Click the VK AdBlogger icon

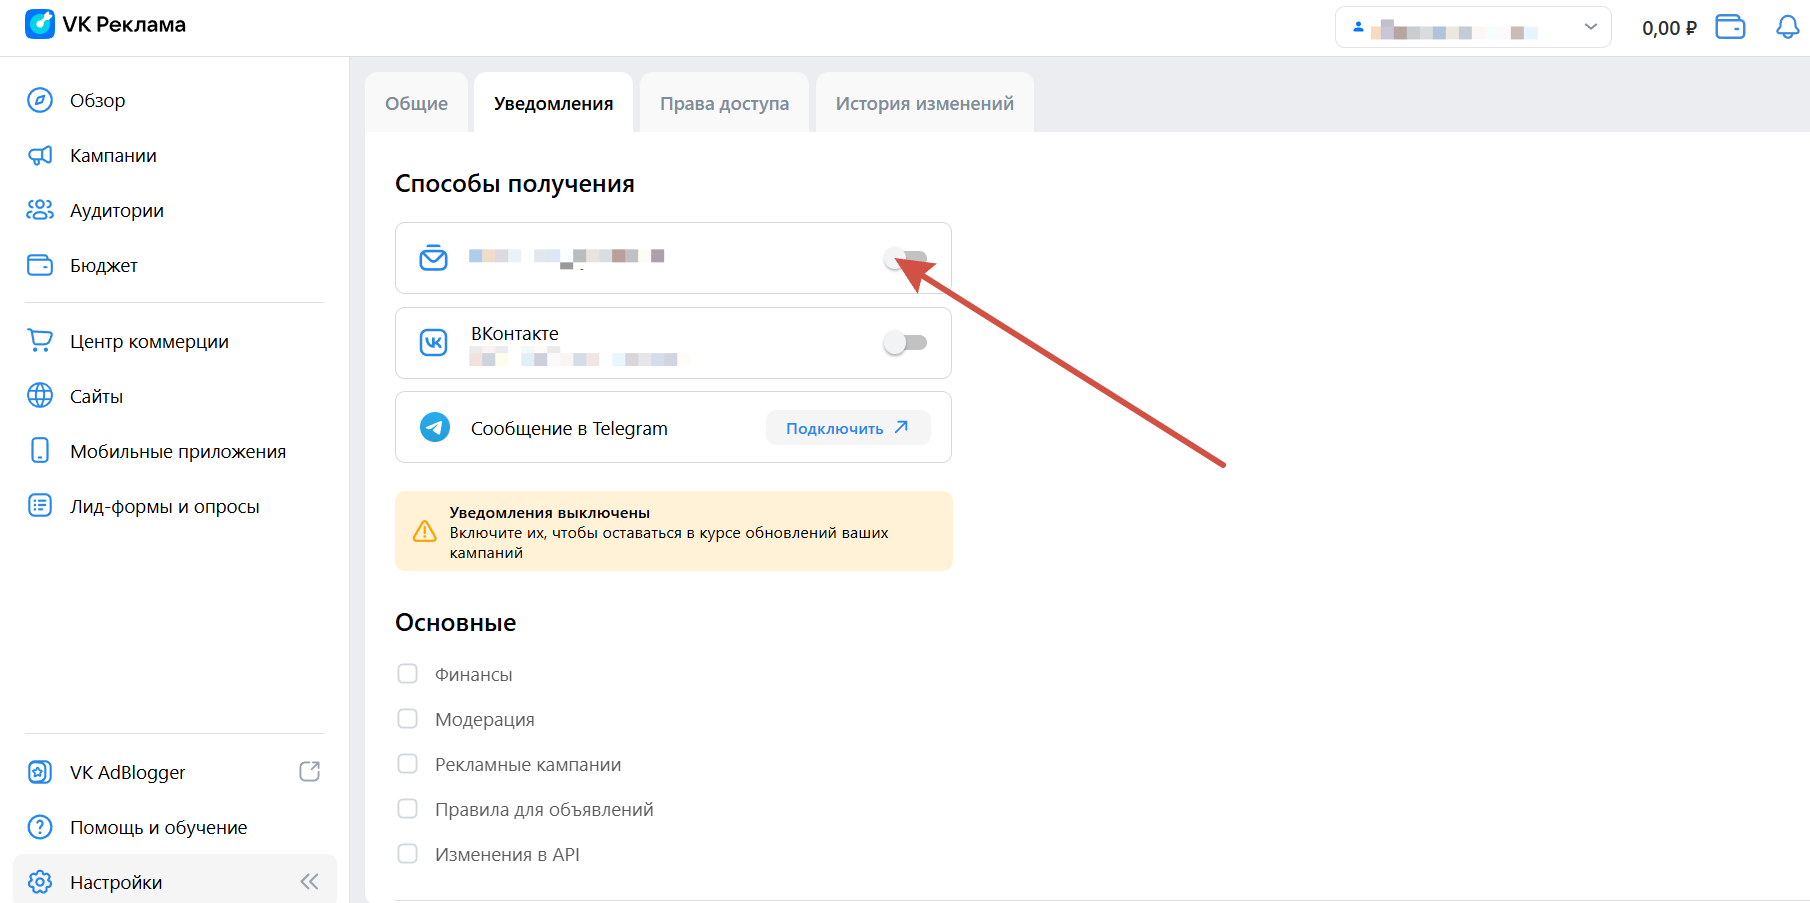(x=40, y=772)
